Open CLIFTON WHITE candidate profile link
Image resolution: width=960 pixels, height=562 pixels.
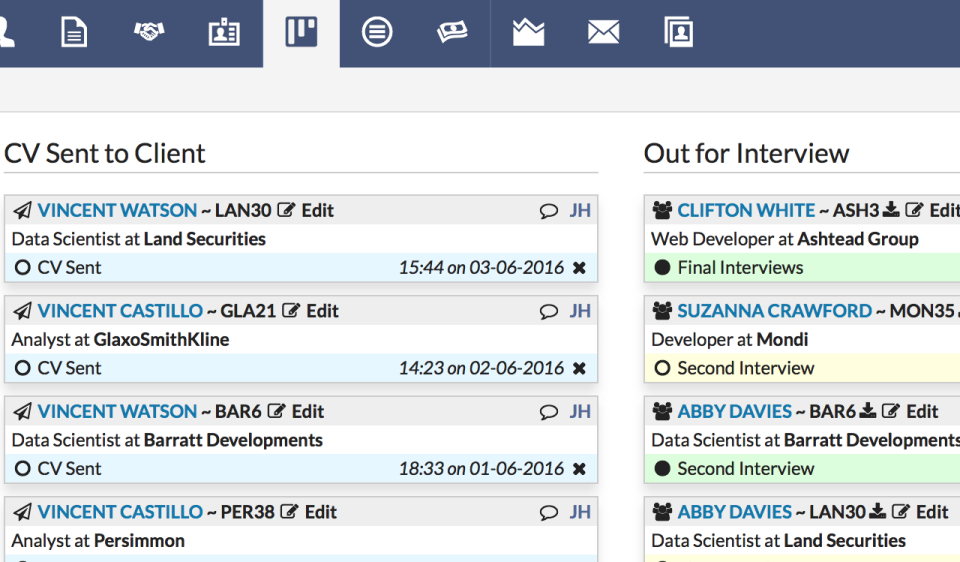pos(746,210)
